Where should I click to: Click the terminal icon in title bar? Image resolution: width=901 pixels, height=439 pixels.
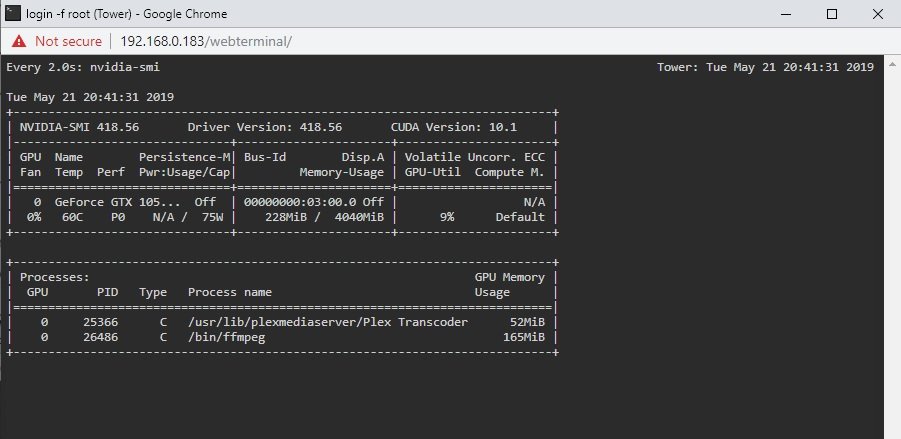pos(13,13)
